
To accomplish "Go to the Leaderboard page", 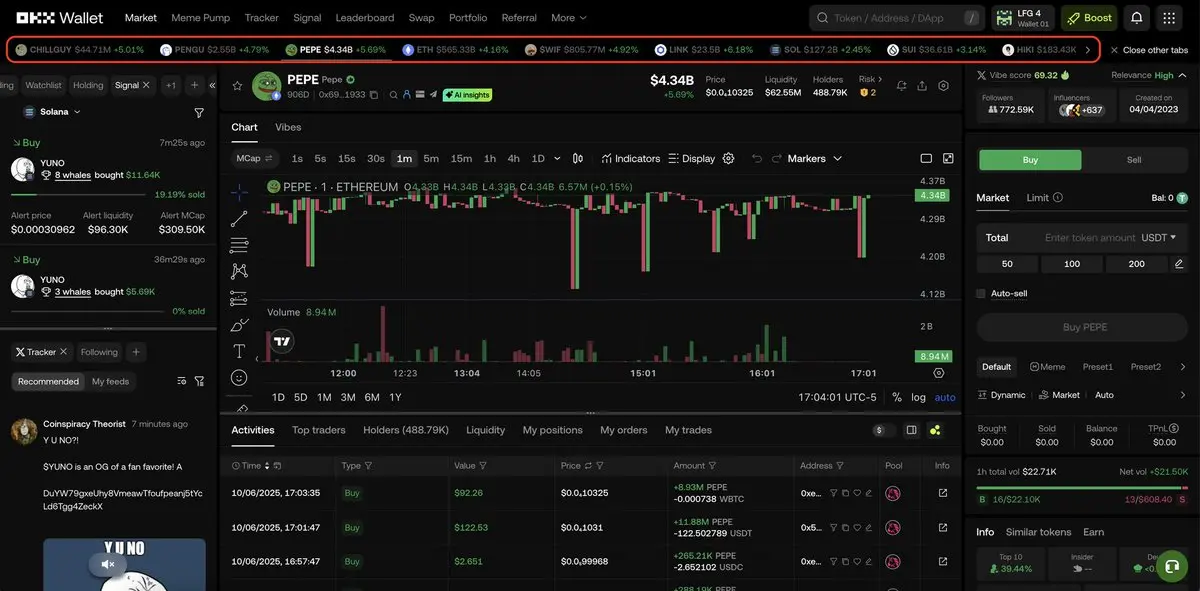I will click(365, 18).
